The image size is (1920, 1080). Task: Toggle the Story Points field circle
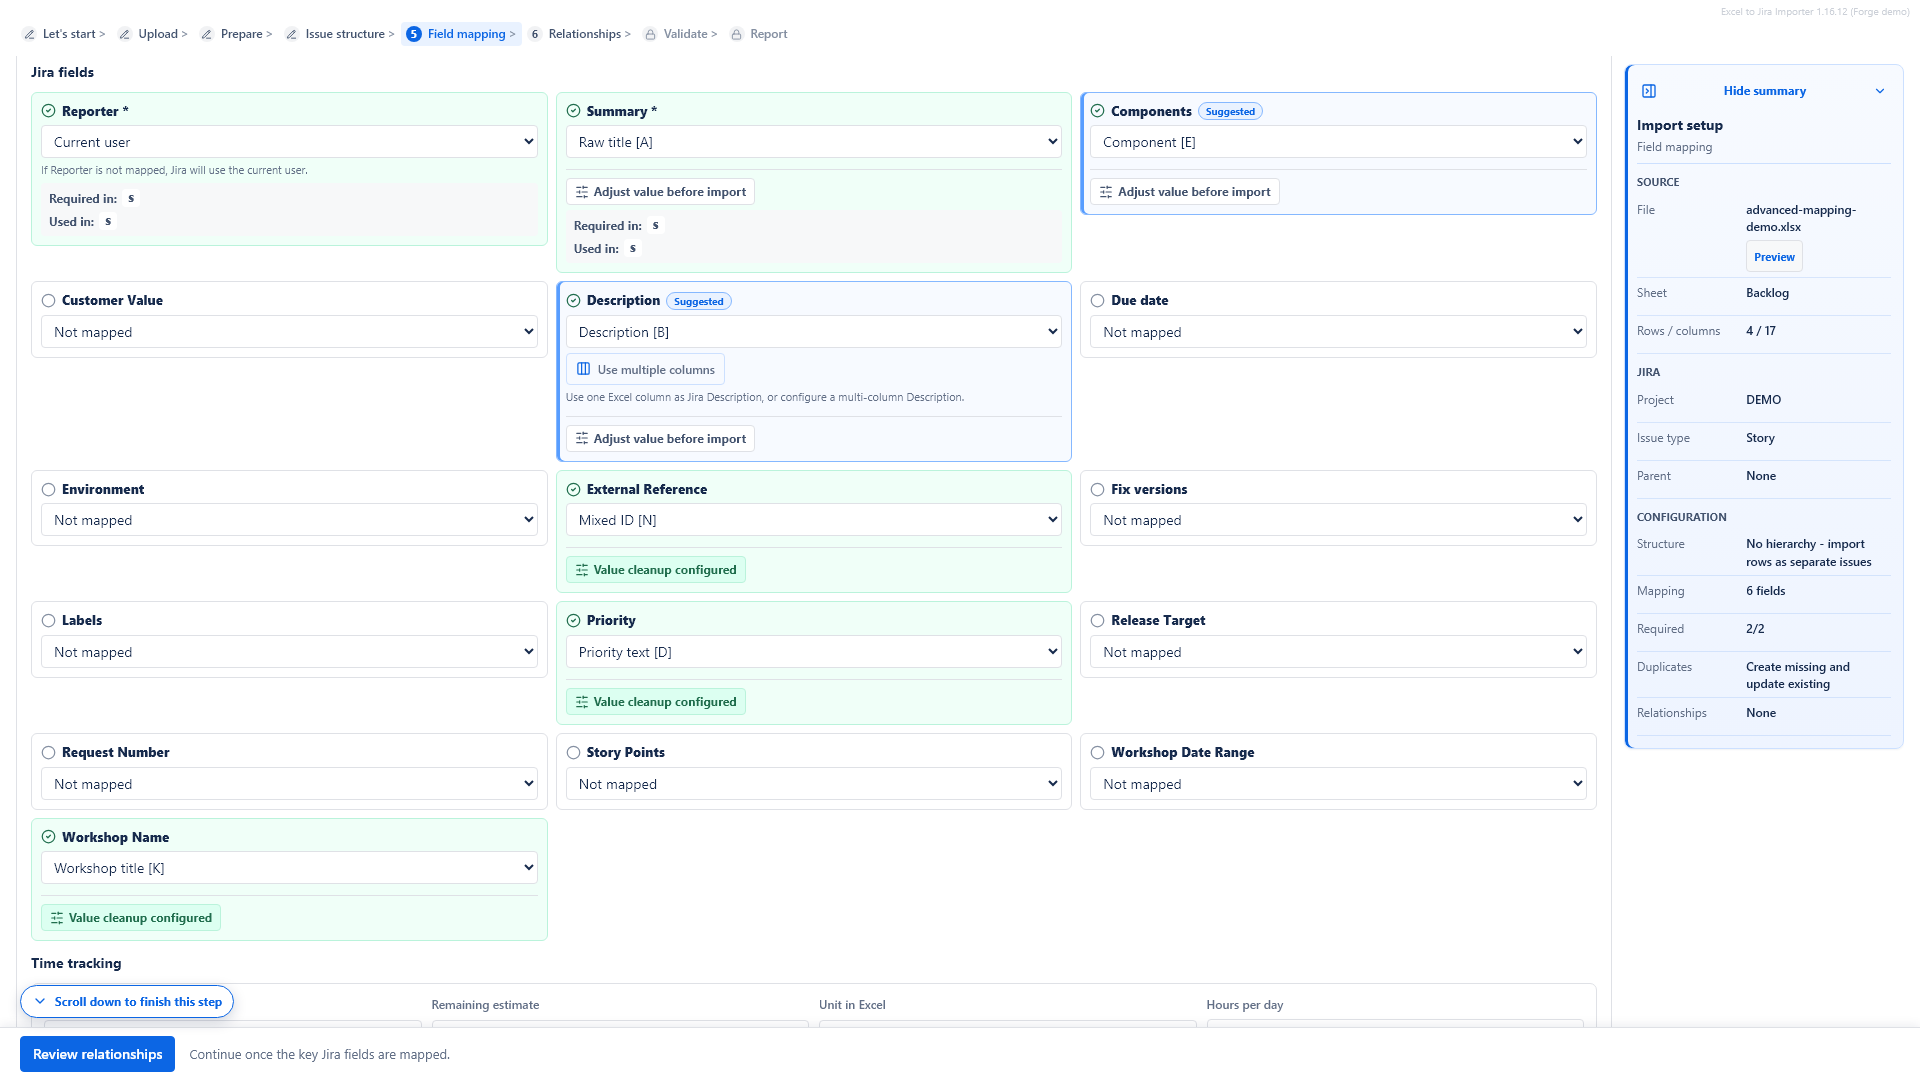[x=573, y=752]
